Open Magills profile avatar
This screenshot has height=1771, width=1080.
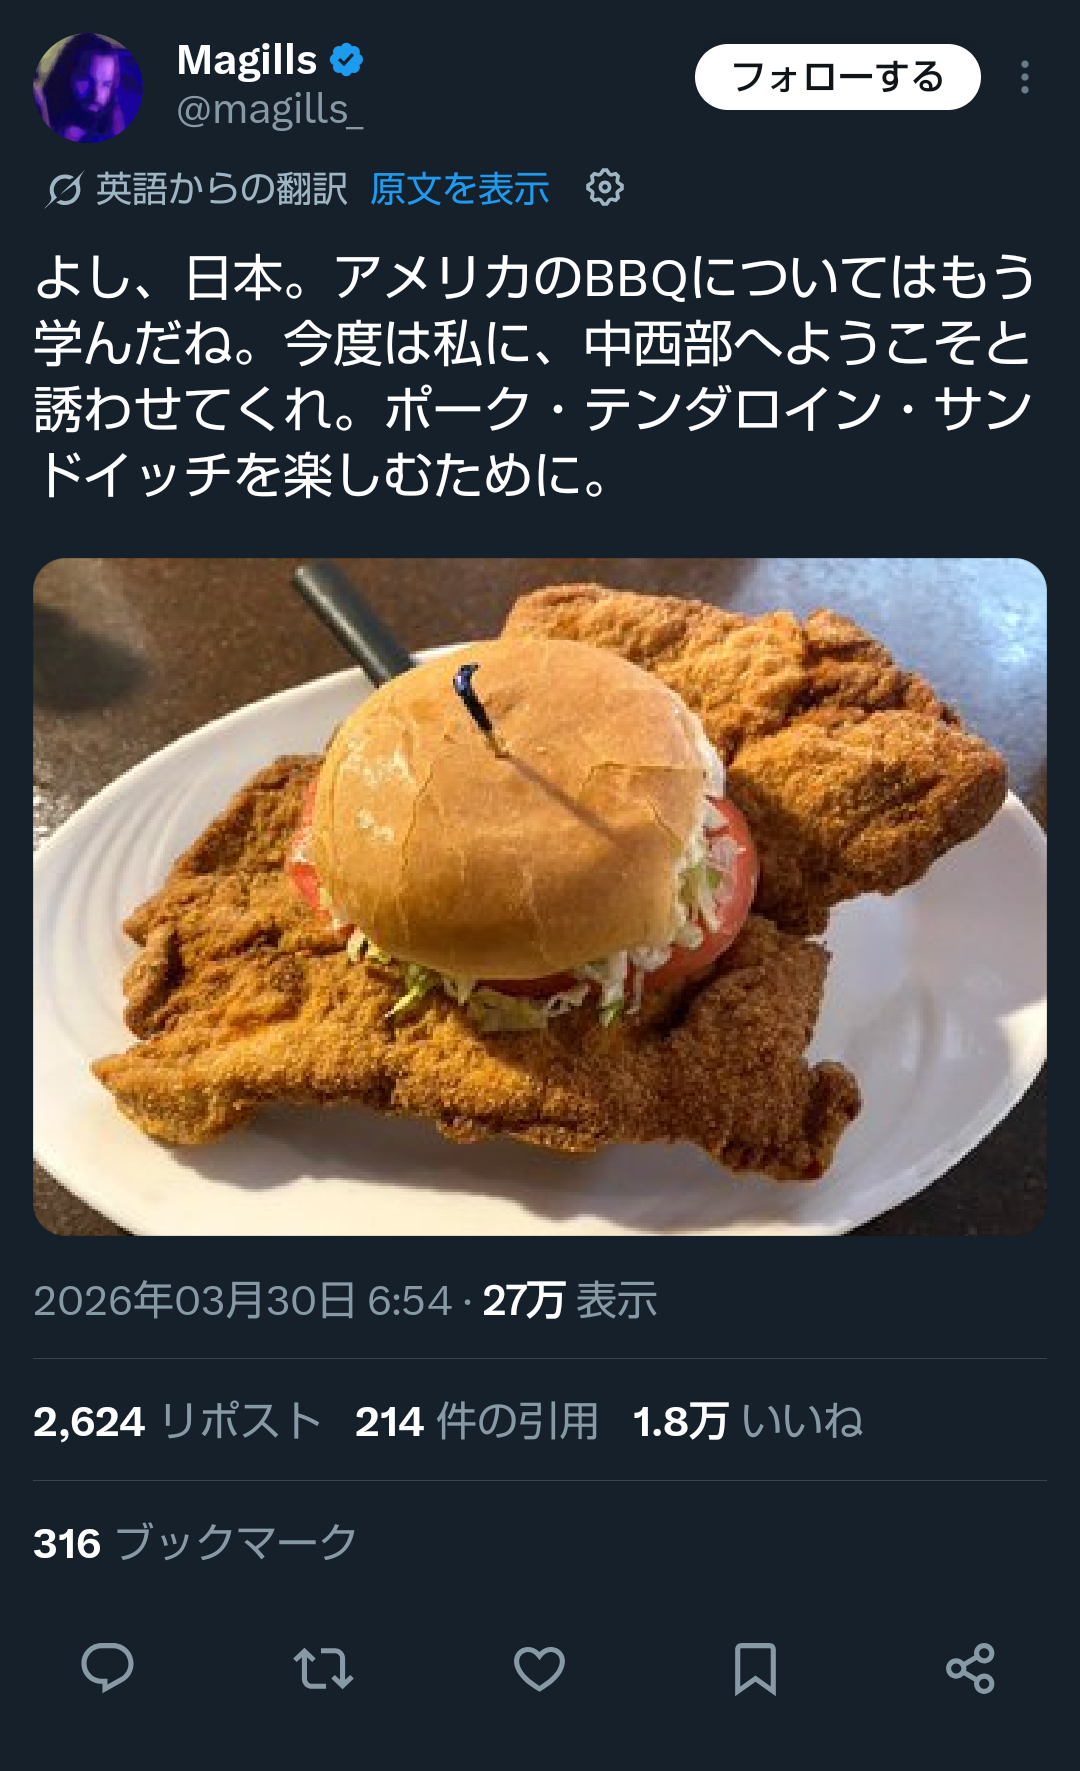[88, 88]
